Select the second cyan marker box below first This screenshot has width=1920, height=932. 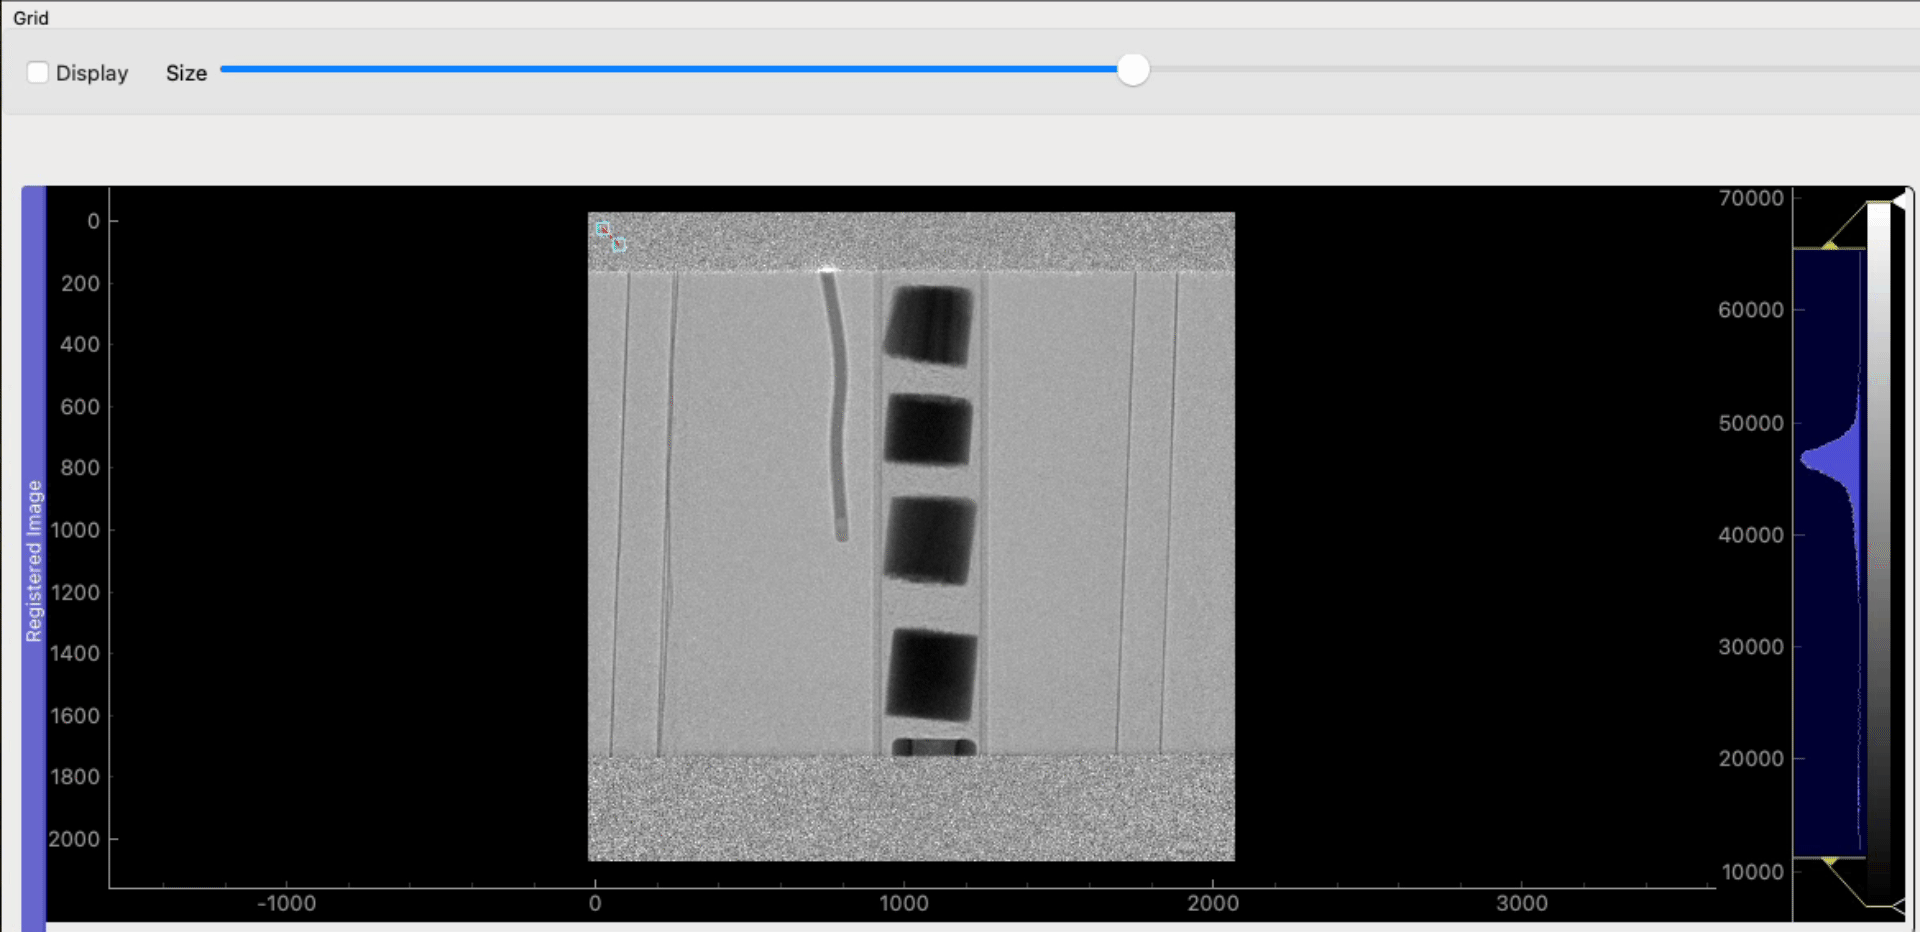coord(619,245)
